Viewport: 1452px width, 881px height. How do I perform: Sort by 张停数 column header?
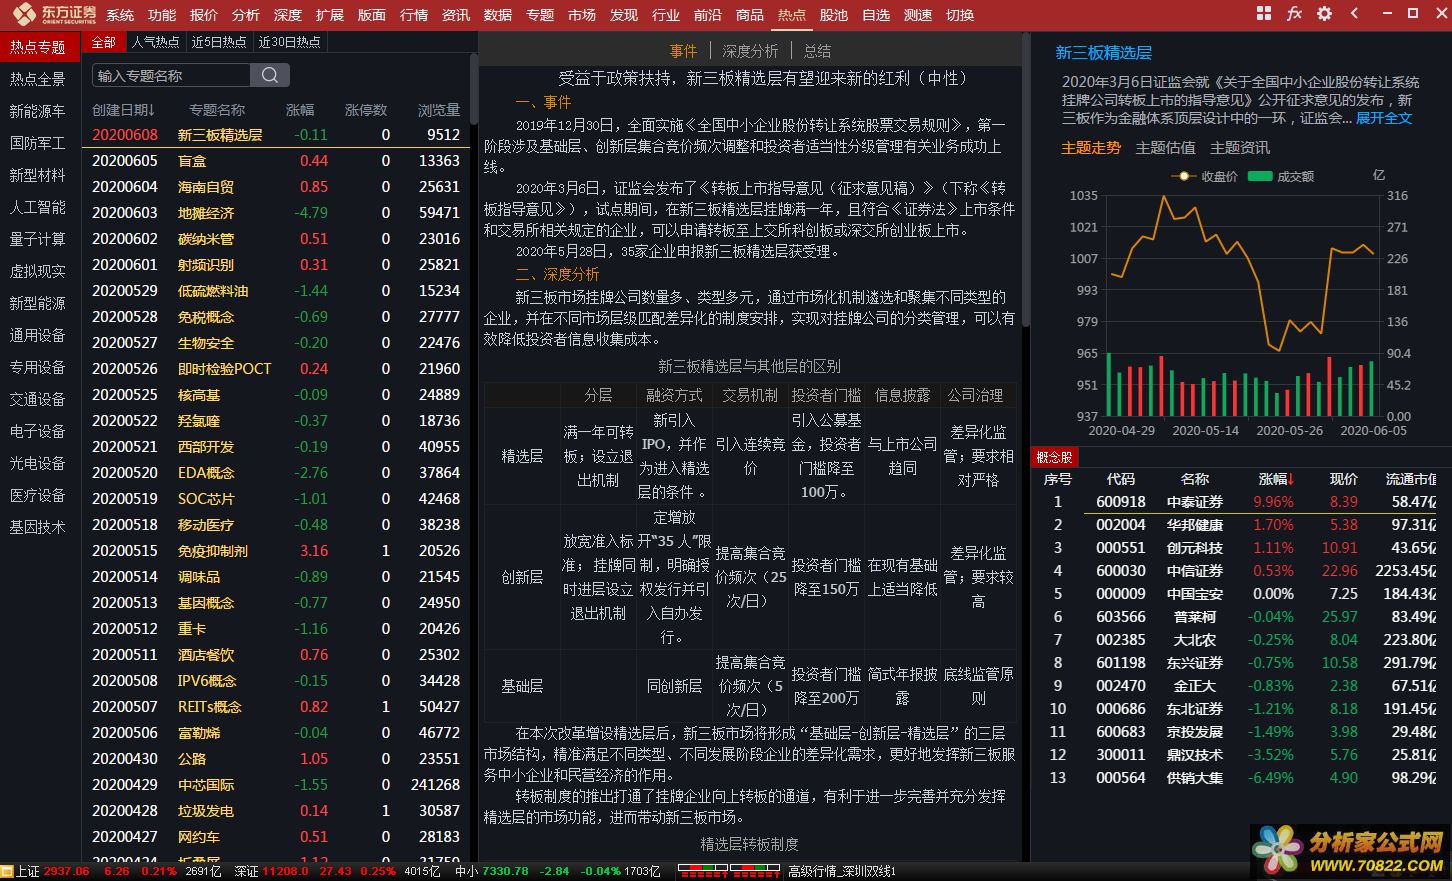pos(366,110)
